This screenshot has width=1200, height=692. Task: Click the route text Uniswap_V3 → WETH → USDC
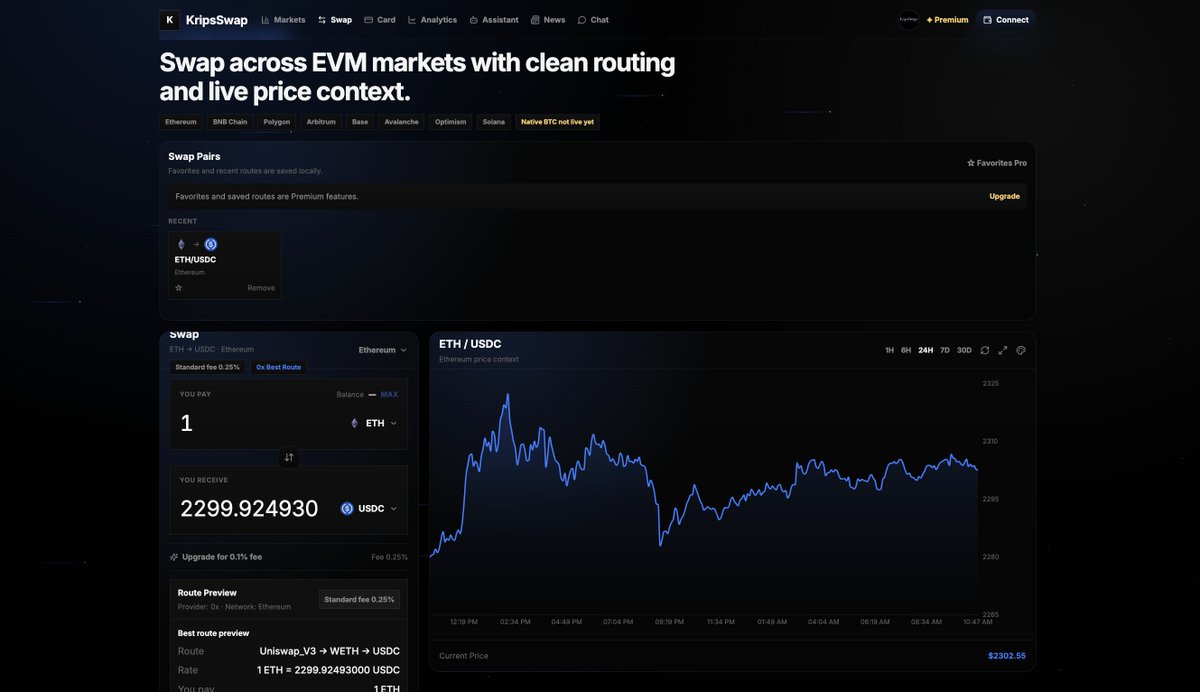pyautogui.click(x=330, y=651)
